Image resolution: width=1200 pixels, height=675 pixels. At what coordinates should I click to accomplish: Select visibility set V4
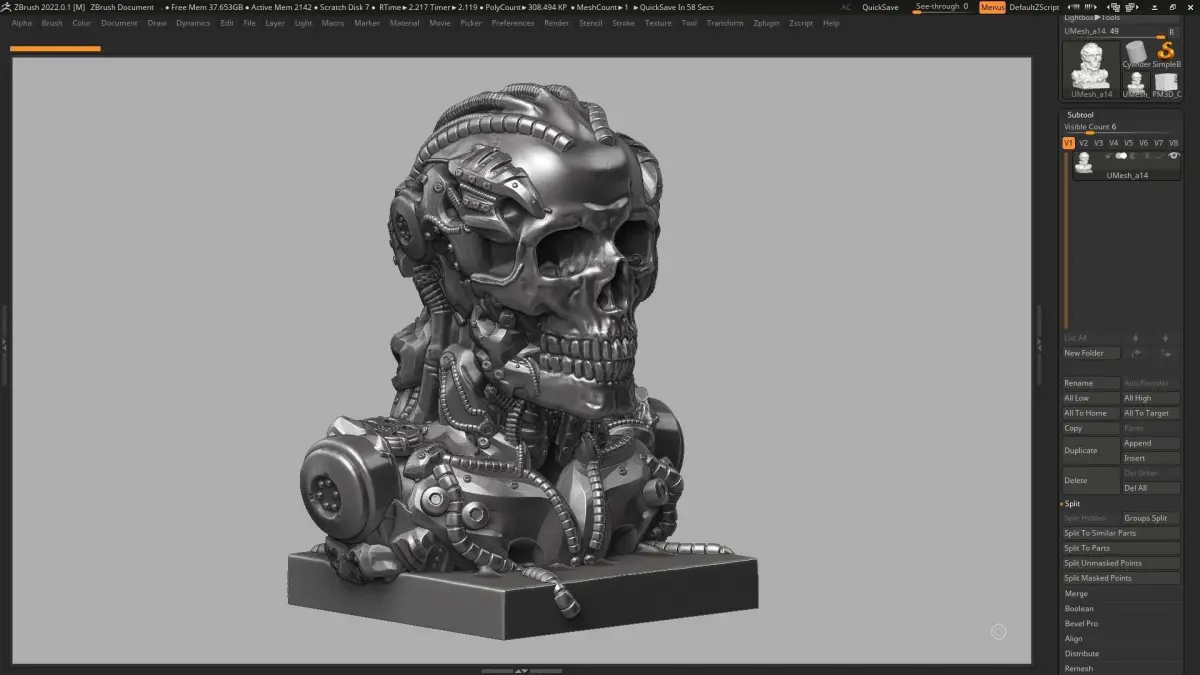pyautogui.click(x=1113, y=143)
